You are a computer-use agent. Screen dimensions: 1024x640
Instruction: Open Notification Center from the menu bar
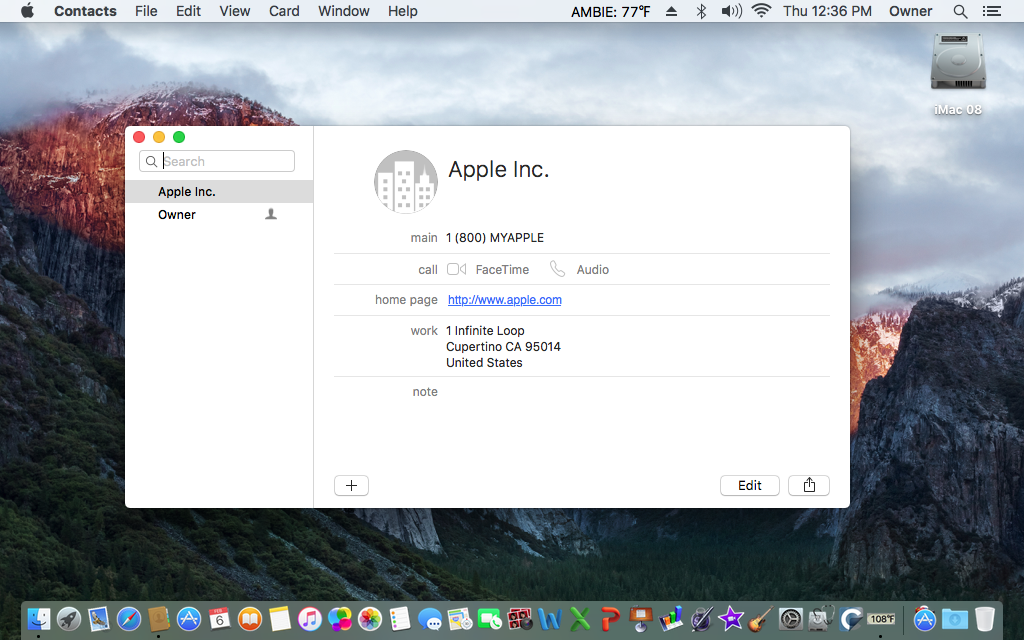tap(991, 11)
